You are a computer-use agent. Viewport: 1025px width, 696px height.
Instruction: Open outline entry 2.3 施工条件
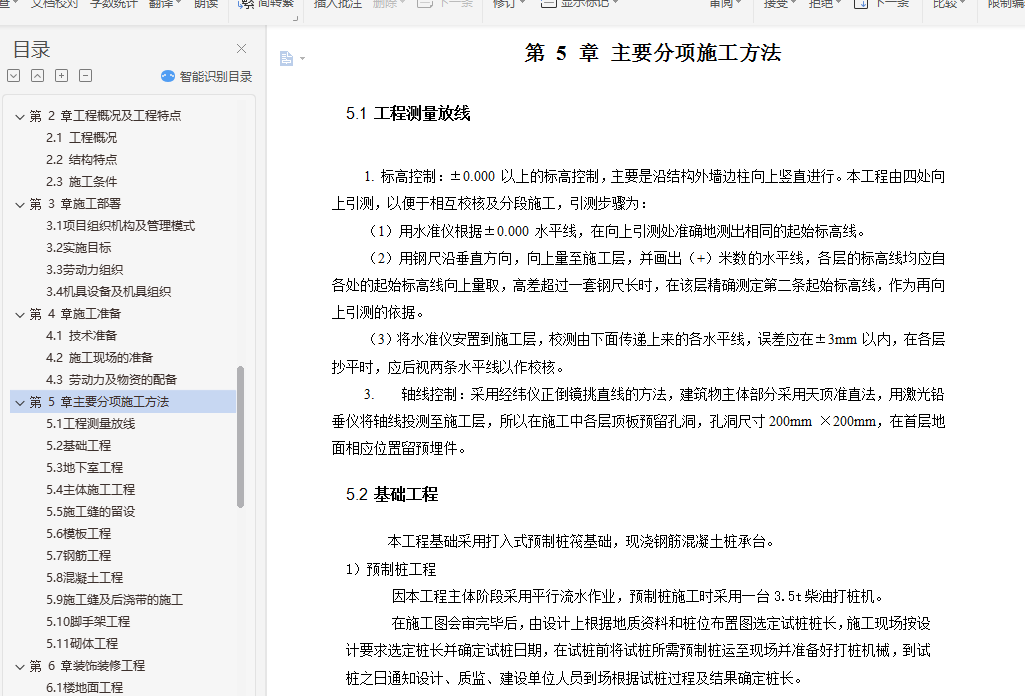tap(82, 182)
